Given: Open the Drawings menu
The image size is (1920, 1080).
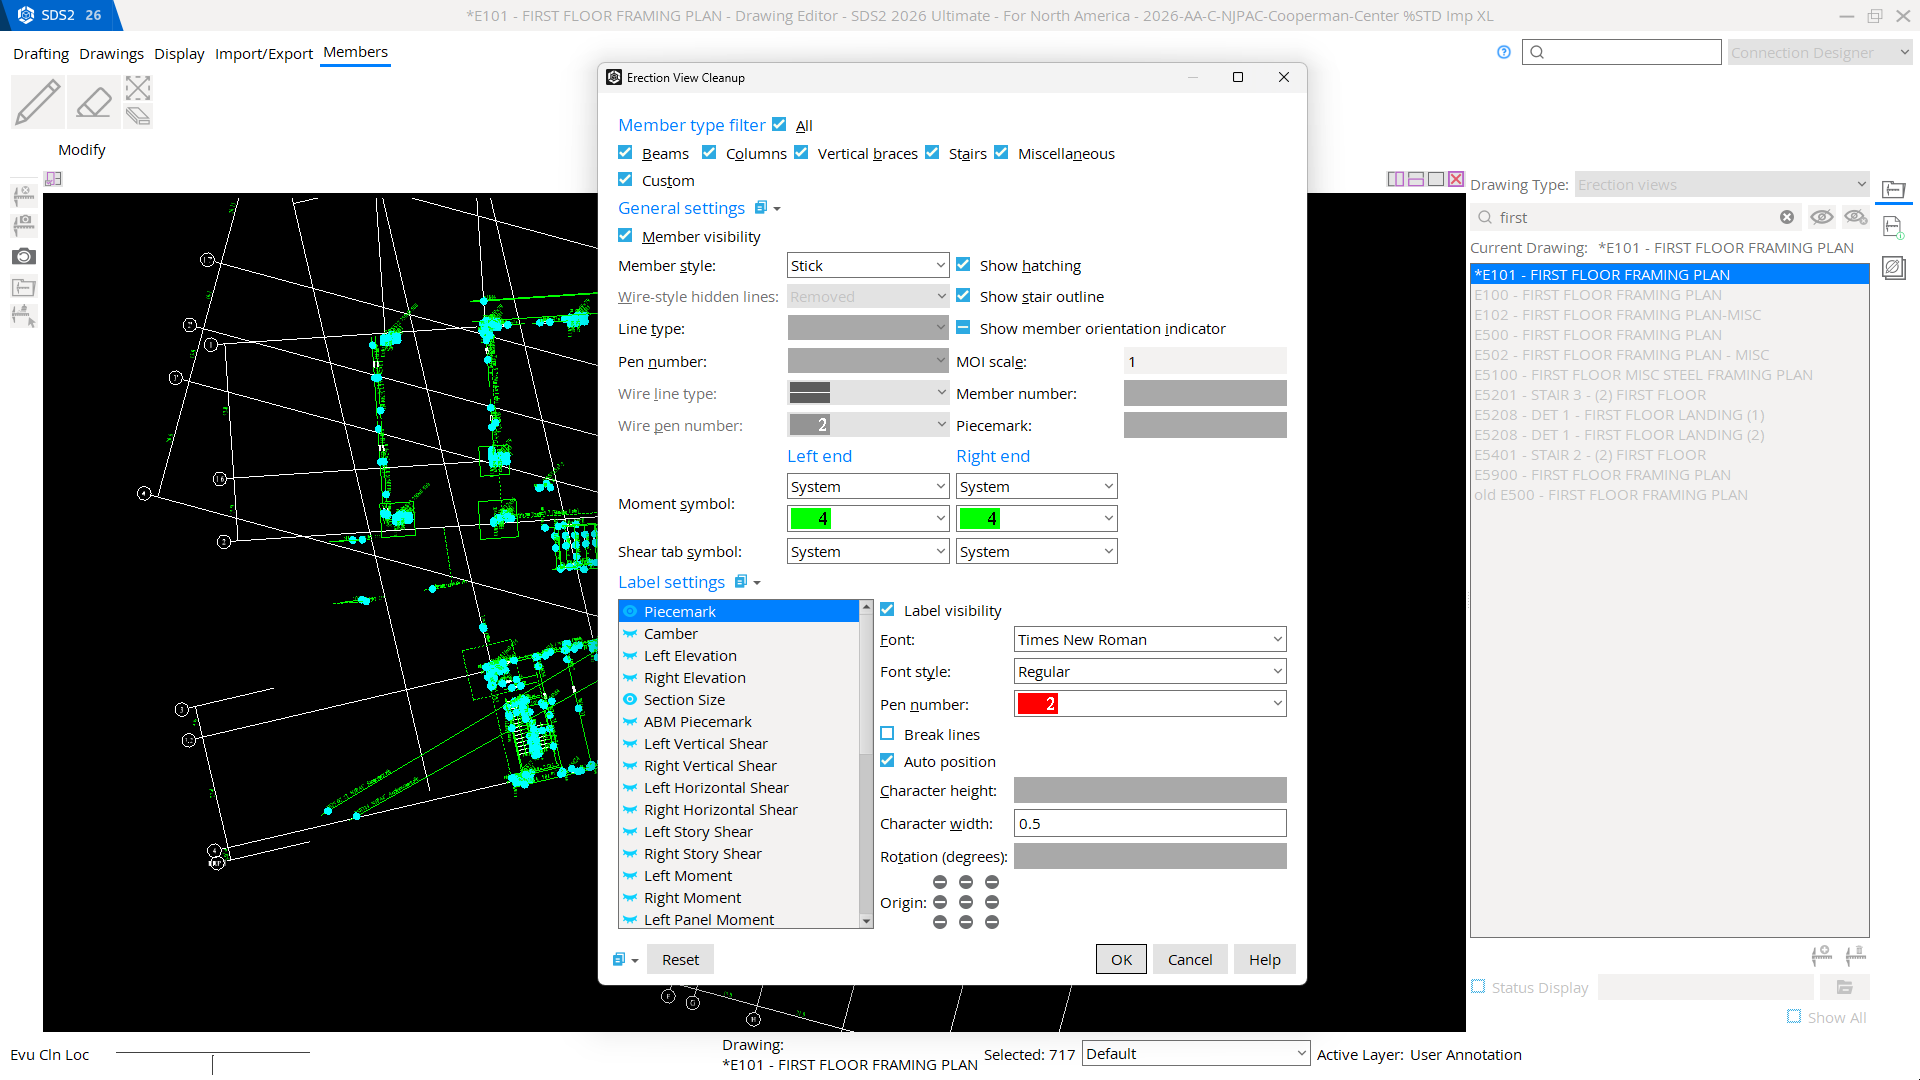Looking at the screenshot, I should click(111, 53).
